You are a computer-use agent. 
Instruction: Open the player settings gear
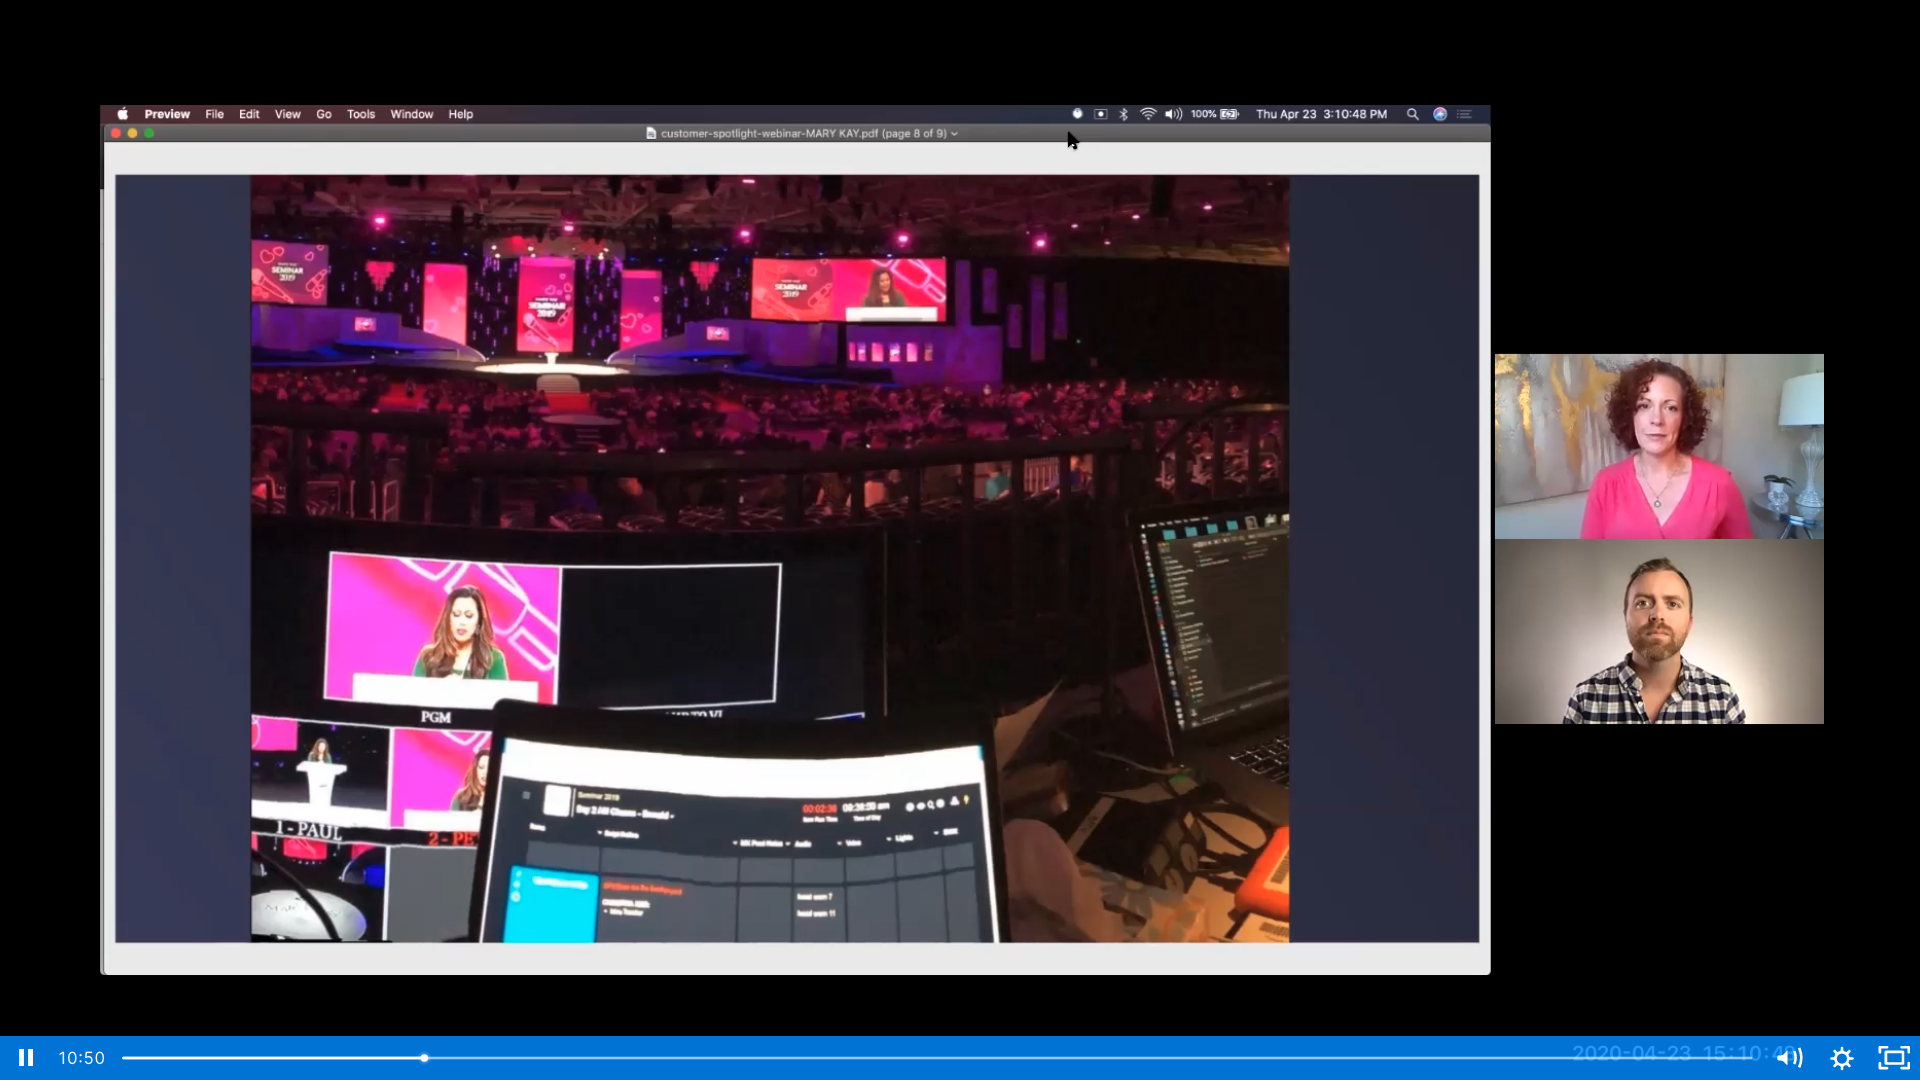click(x=1842, y=1057)
